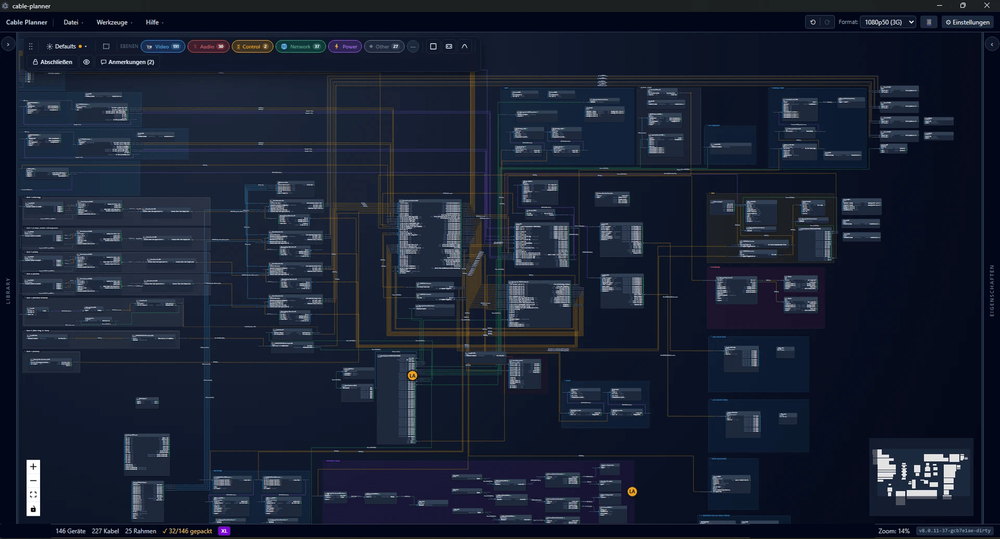Image resolution: width=1000 pixels, height=539 pixels.
Task: Toggle the Power layer filter
Action: click(345, 47)
